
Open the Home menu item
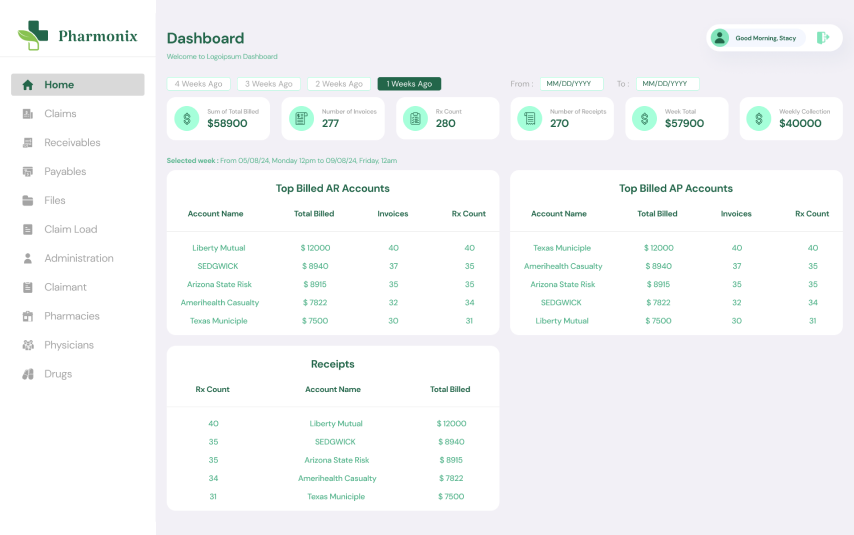pyautogui.click(x=78, y=84)
